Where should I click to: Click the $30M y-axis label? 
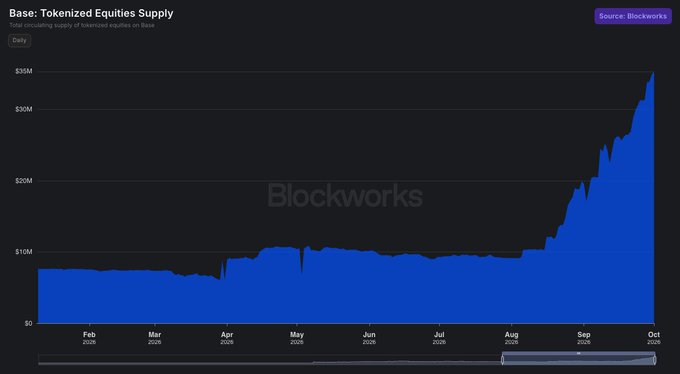click(23, 109)
